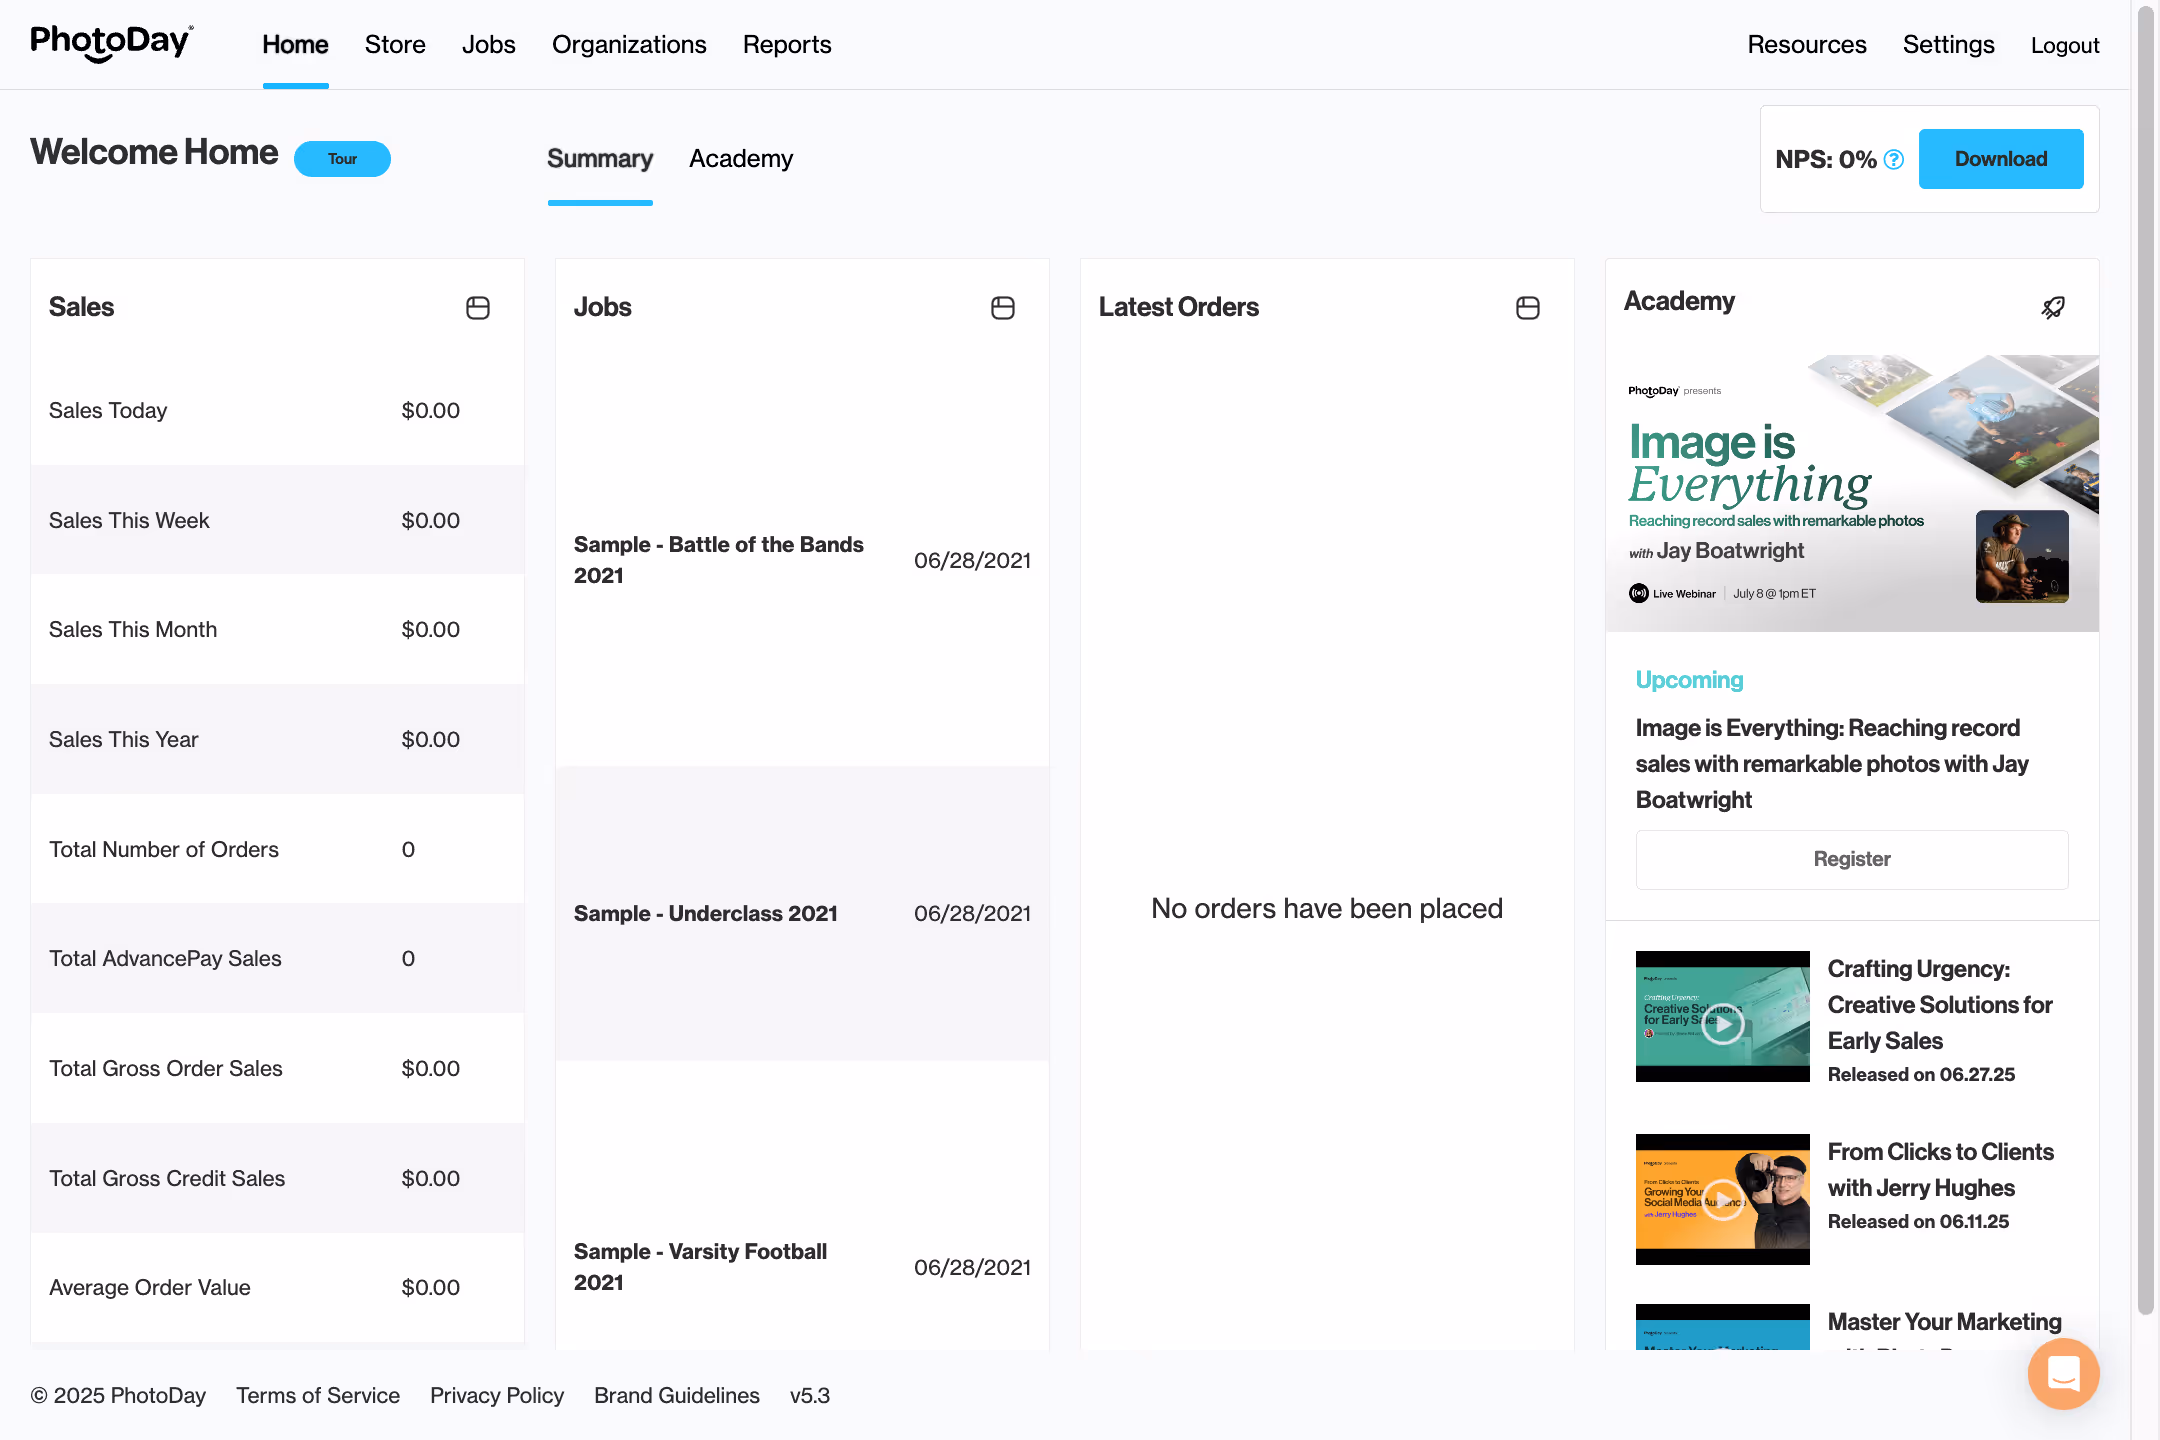Click the Sales Today row label
Viewport: 2160px width, 1440px height.
coord(108,411)
